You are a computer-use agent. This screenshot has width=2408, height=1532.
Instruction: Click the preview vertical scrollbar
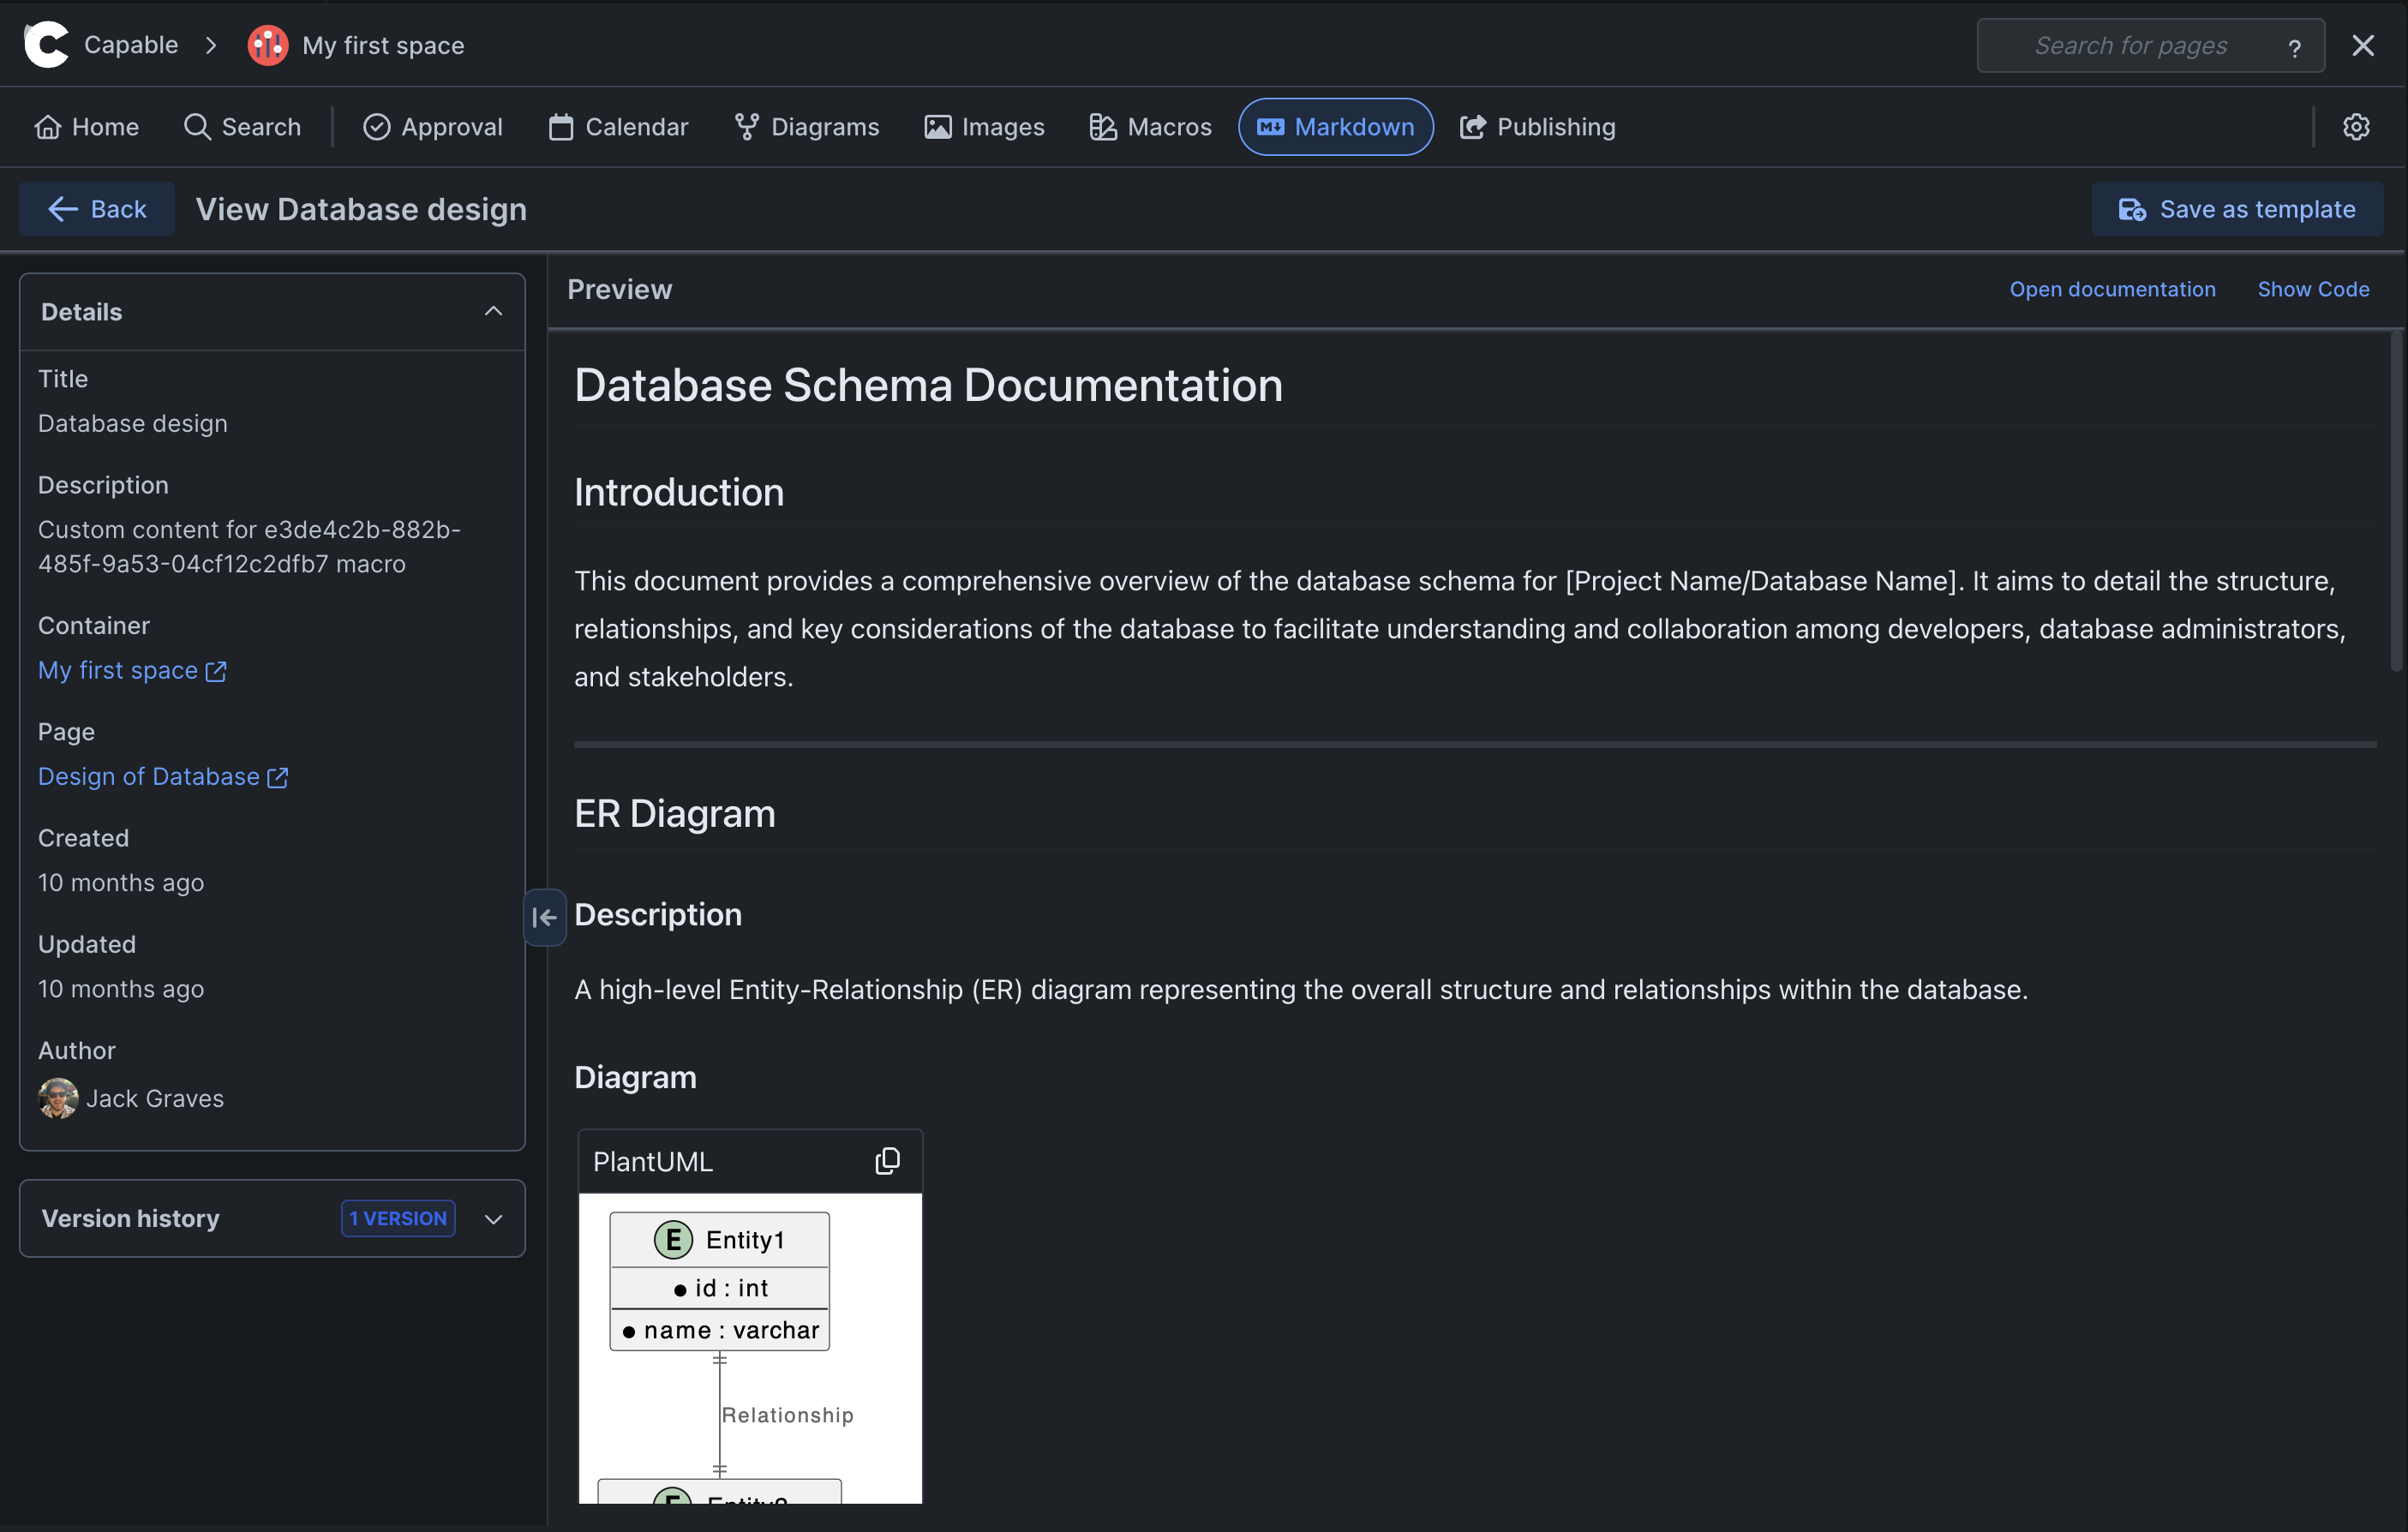point(2395,500)
